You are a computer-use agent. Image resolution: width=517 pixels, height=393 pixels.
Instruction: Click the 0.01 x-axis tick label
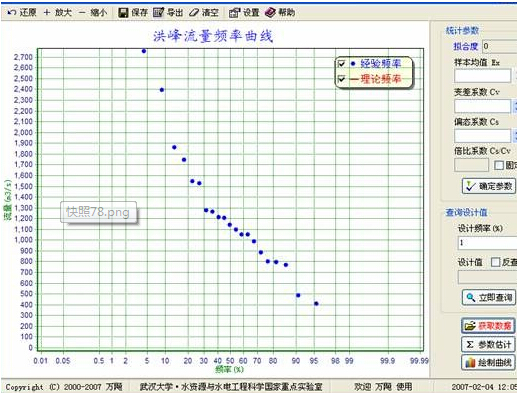pyautogui.click(x=40, y=361)
